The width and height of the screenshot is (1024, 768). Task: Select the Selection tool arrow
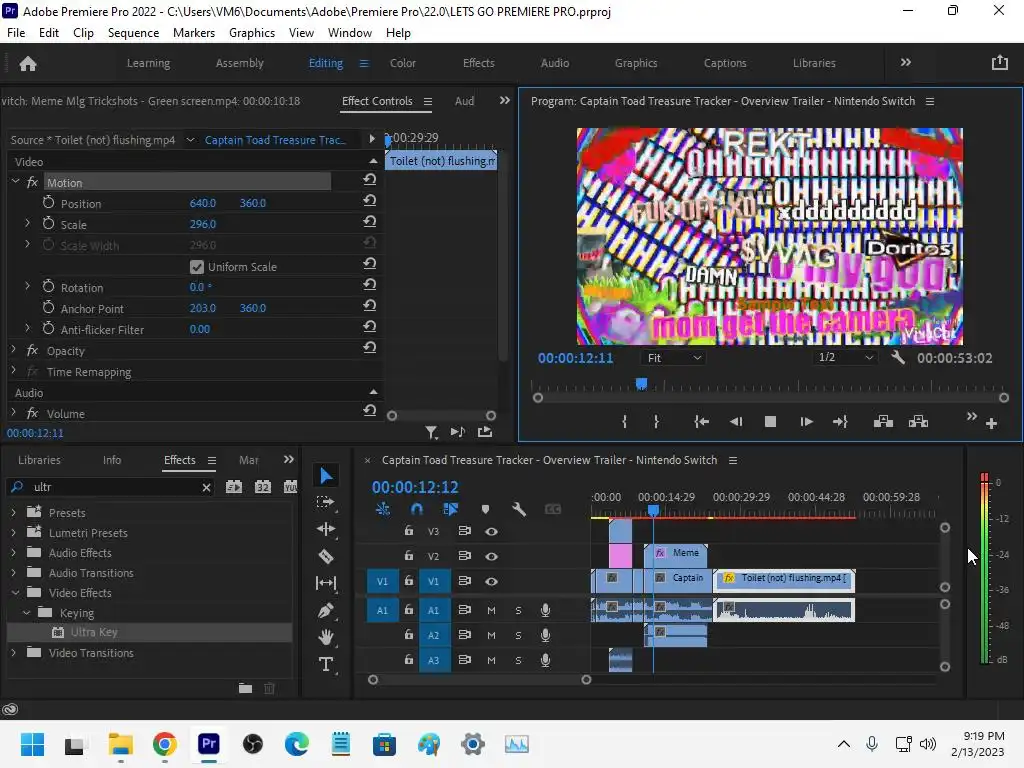pyautogui.click(x=326, y=476)
